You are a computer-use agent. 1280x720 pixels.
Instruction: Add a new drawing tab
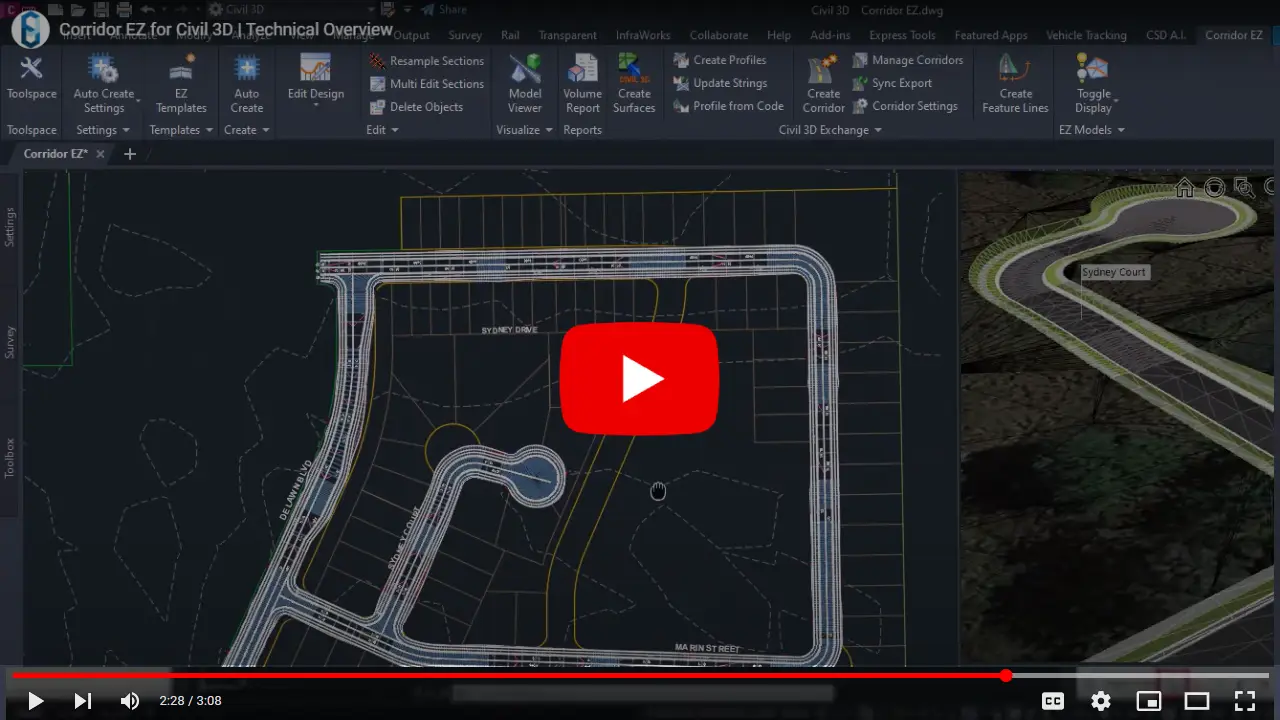[x=129, y=154]
